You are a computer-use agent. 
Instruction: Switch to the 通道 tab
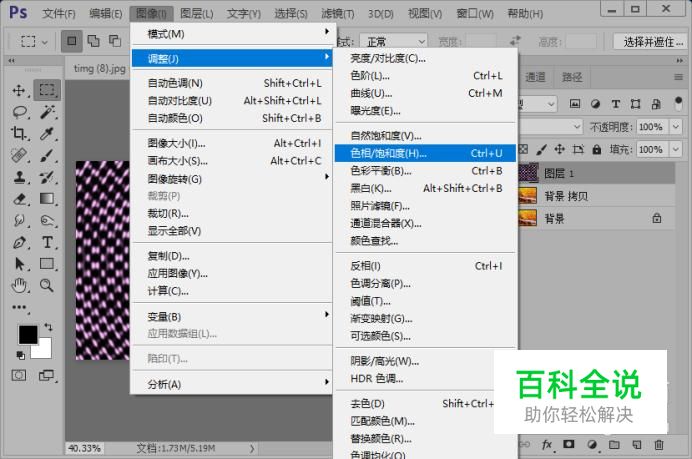535,77
